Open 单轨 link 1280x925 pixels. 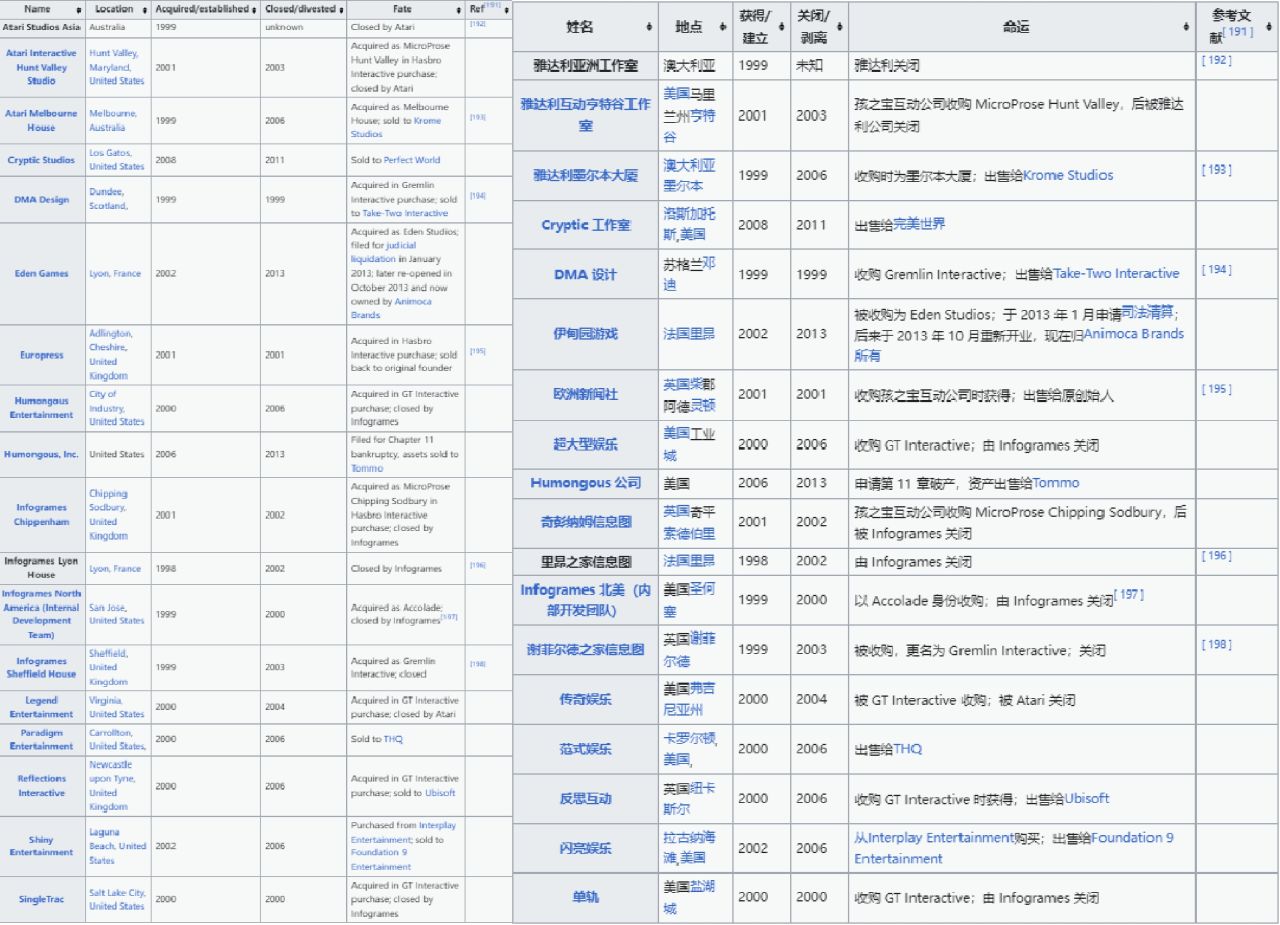click(585, 898)
